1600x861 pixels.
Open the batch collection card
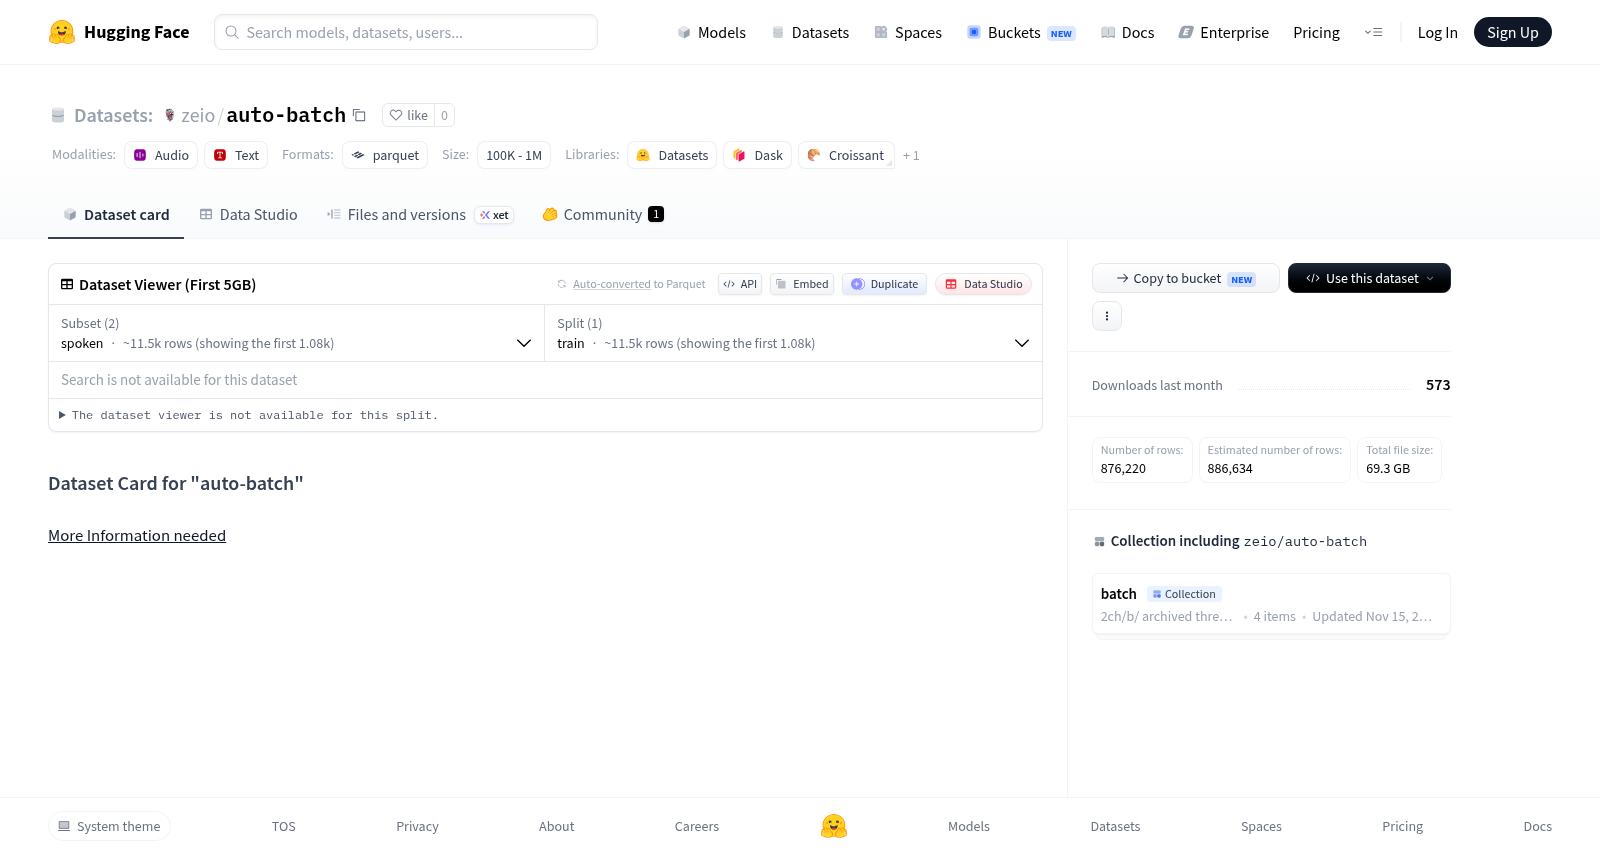pos(1271,604)
